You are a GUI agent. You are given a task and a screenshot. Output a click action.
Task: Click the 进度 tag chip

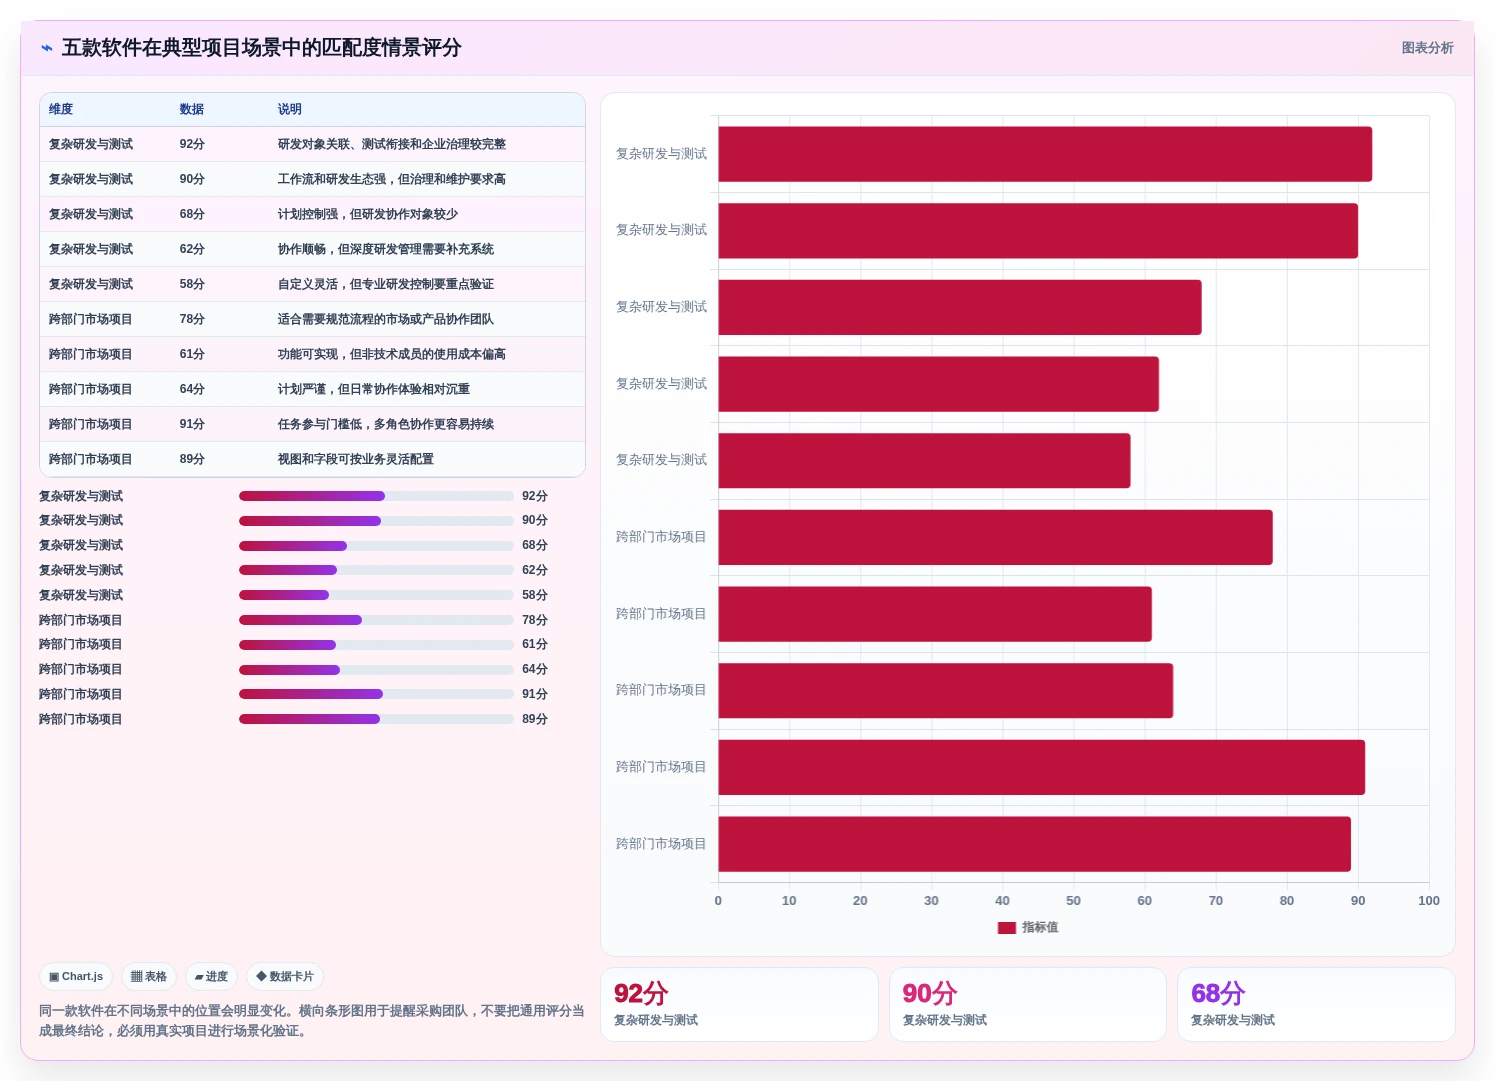(x=211, y=977)
